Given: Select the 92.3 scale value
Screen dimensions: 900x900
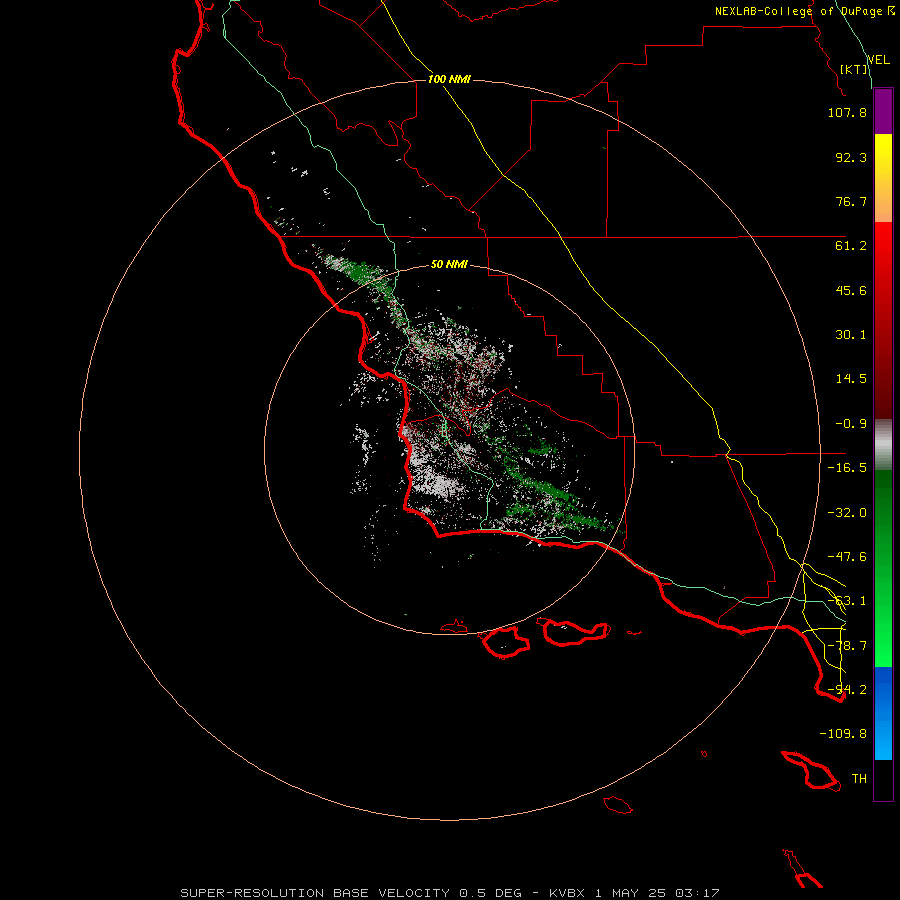Looking at the screenshot, I should pos(851,157).
